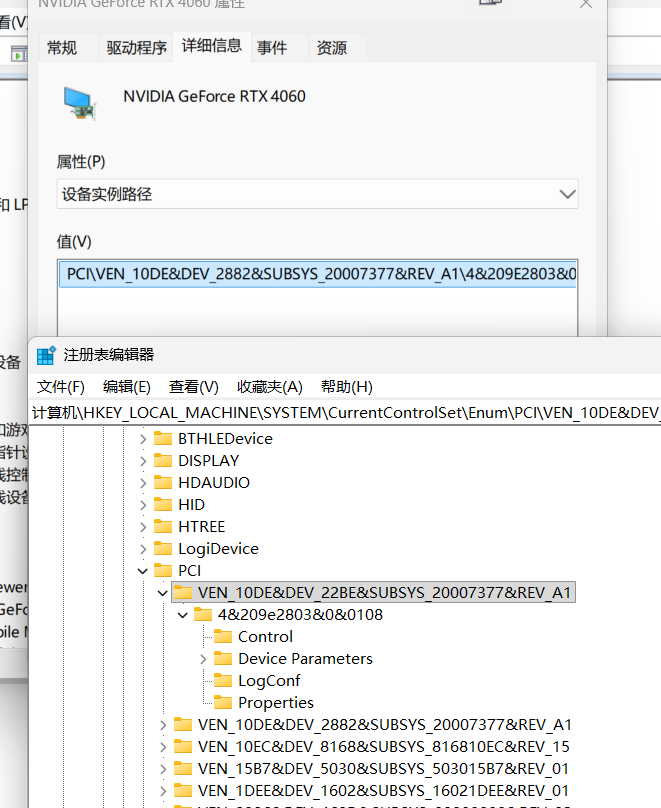Open the 驱动程序 tab
This screenshot has width=661, height=808.
click(x=136, y=48)
